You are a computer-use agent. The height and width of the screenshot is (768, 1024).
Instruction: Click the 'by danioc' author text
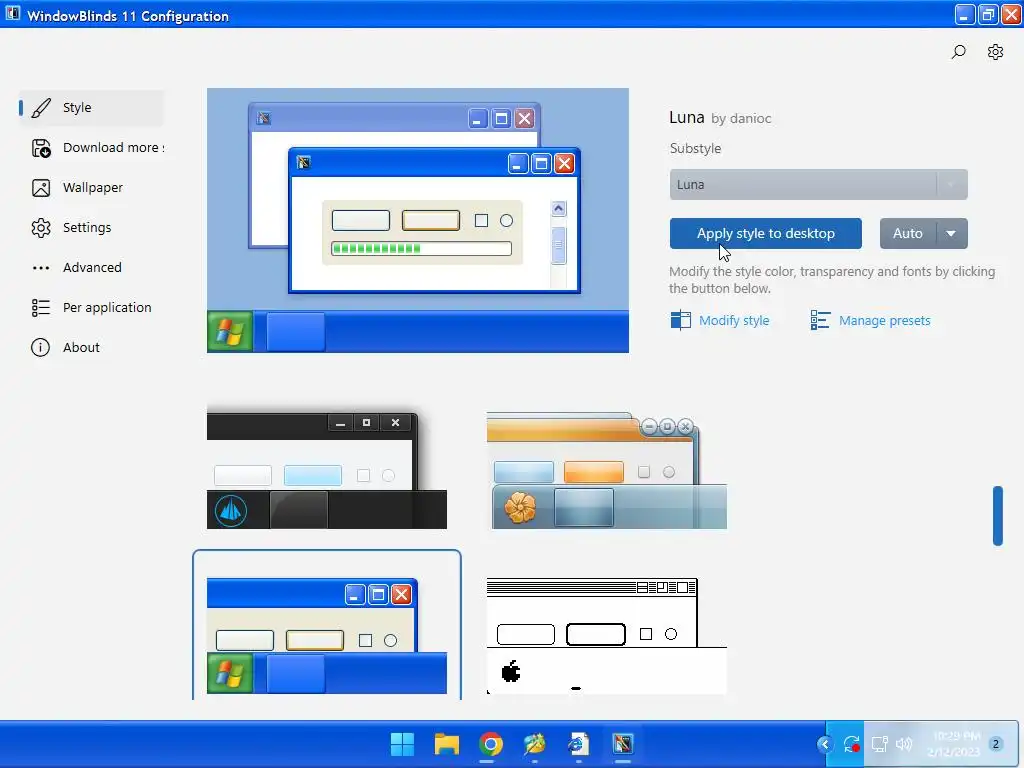(x=741, y=119)
